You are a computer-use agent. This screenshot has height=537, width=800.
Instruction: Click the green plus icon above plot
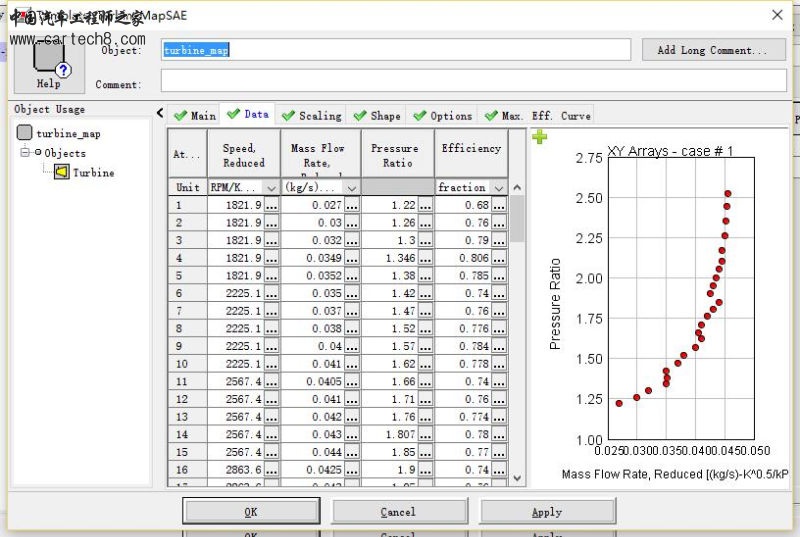[x=539, y=137]
